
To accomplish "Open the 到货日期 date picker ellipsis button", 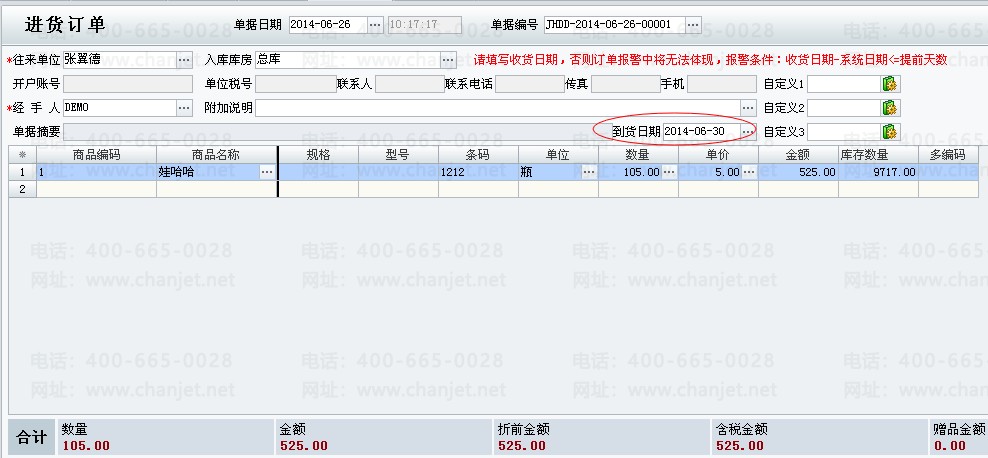I will (x=747, y=132).
